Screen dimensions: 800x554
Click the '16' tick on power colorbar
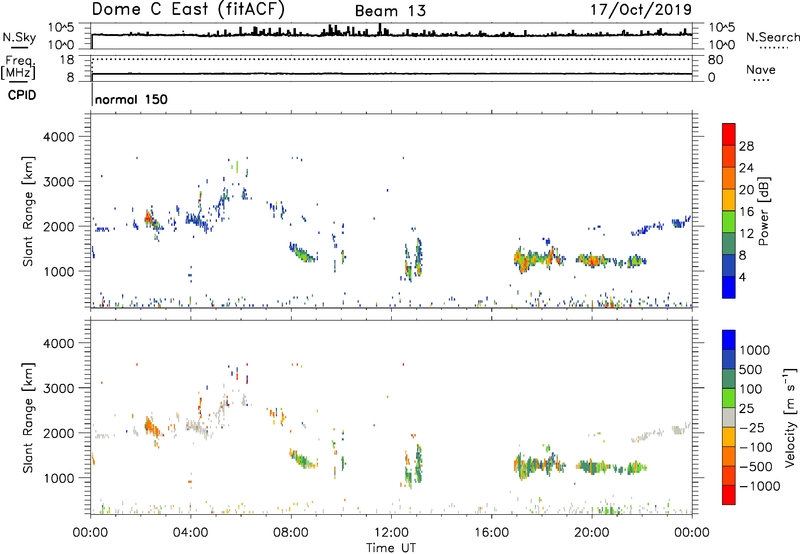point(746,212)
